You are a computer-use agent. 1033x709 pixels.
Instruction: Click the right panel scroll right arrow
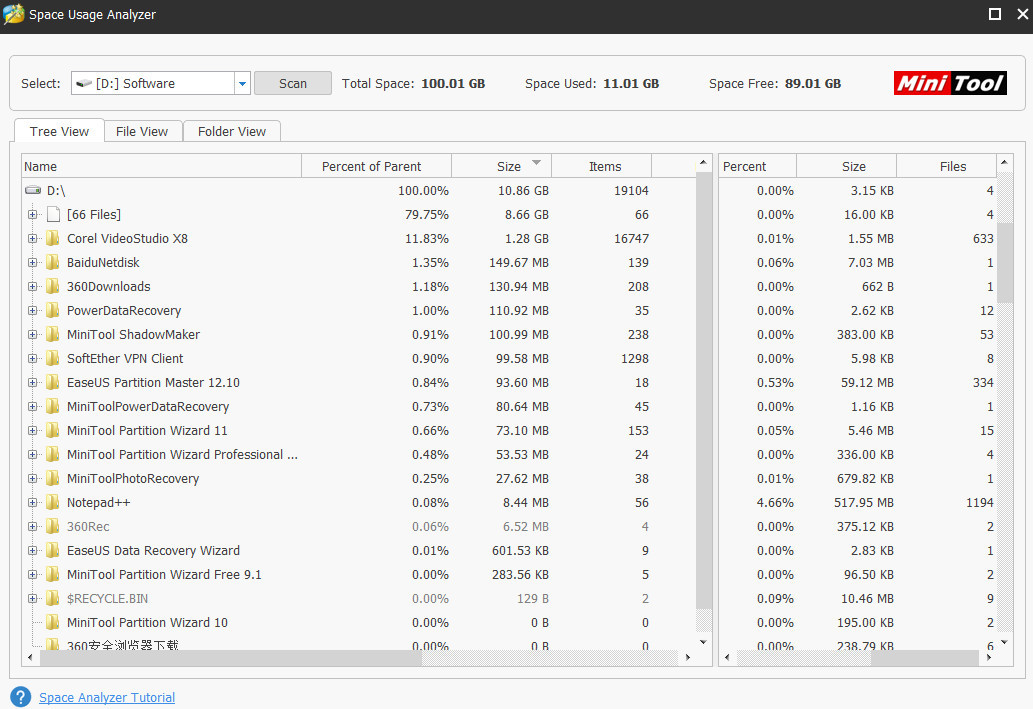989,657
